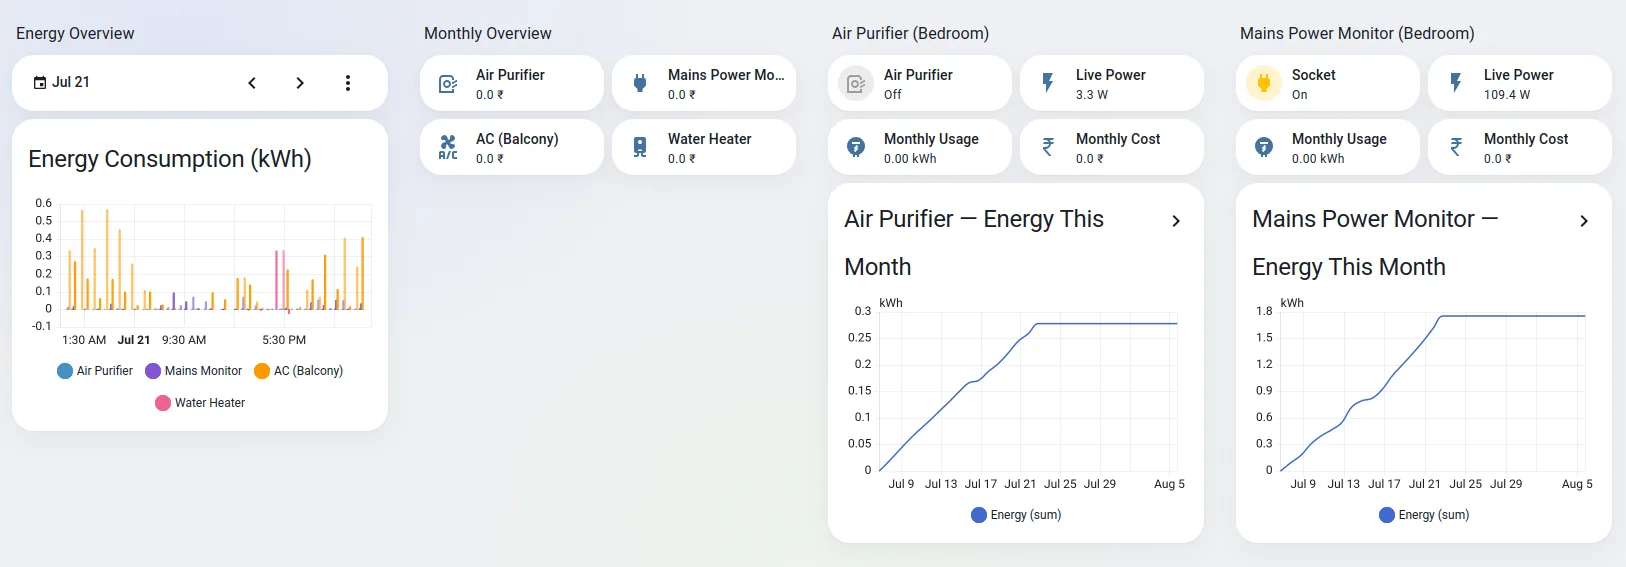Click the Energy Consumption bar chart
1626x567 pixels.
coord(215,264)
